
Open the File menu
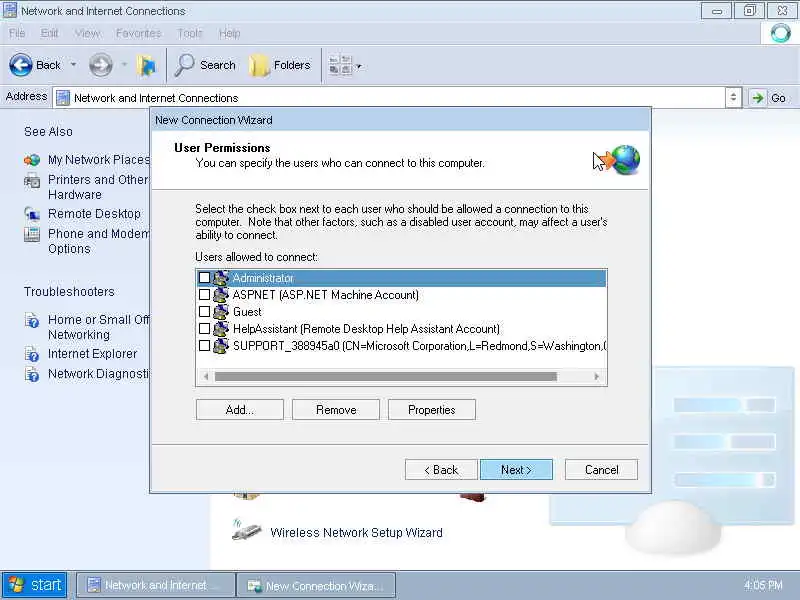17,34
